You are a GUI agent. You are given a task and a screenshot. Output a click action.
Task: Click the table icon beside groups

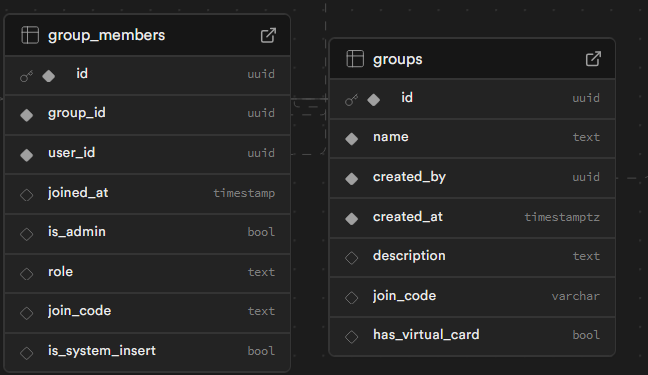coord(355,59)
